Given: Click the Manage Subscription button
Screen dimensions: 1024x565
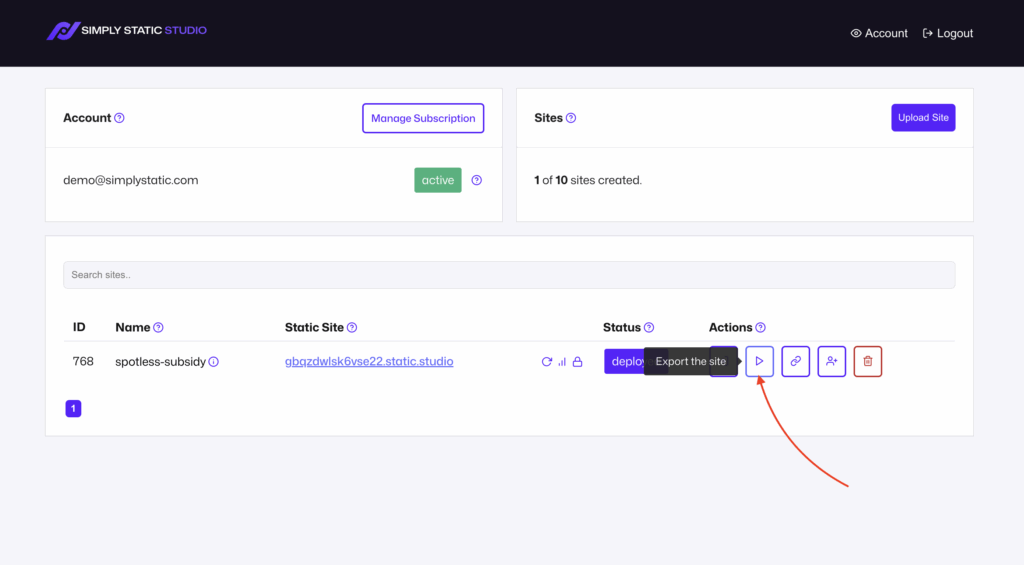Looking at the screenshot, I should [423, 118].
